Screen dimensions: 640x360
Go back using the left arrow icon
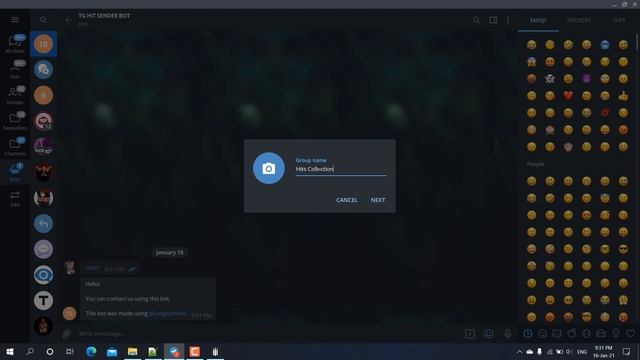click(68, 20)
